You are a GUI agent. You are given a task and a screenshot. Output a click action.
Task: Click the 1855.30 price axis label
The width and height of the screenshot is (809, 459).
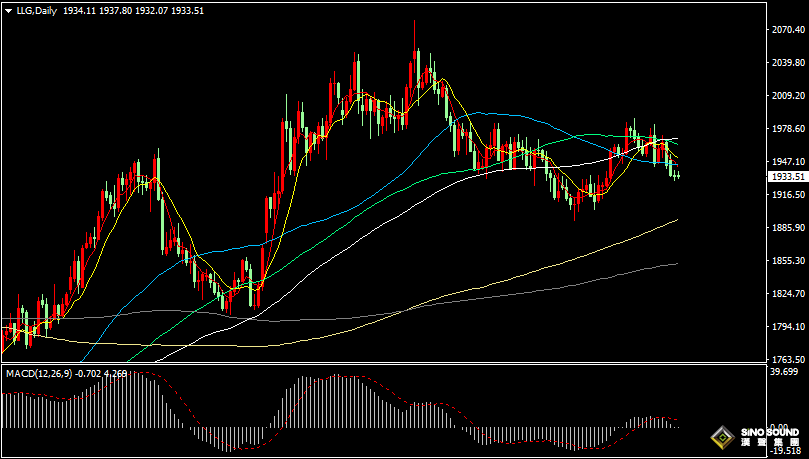[x=787, y=261]
